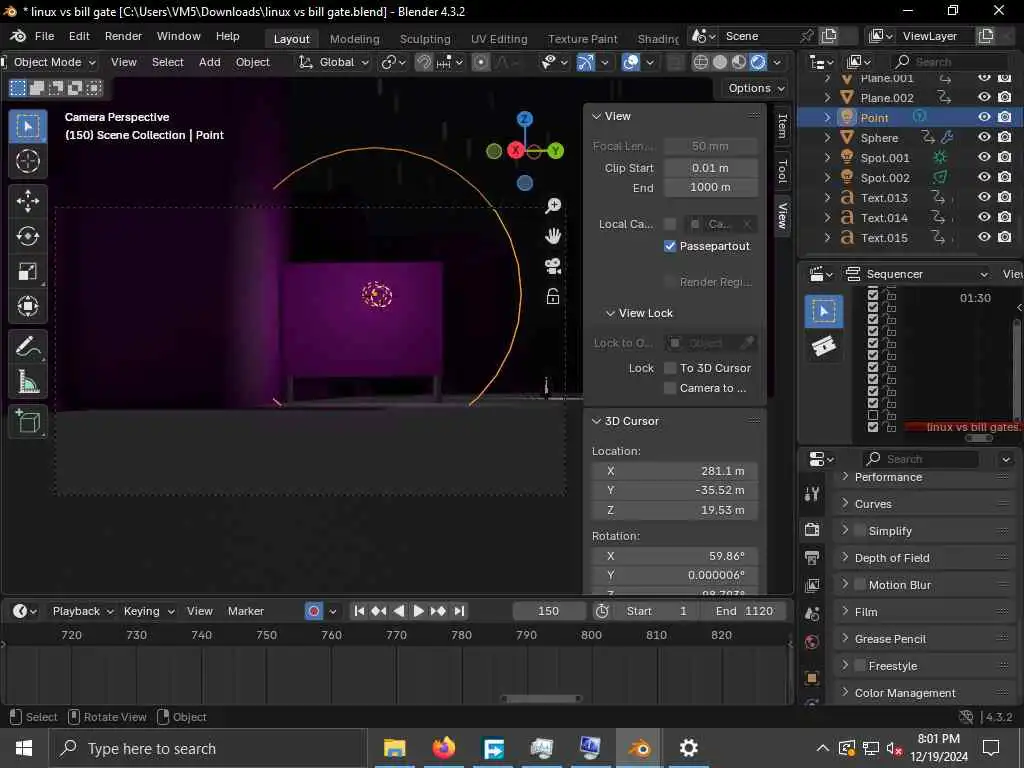Image resolution: width=1024 pixels, height=768 pixels.
Task: Click the 3D Cursor Location X field
Action: click(x=675, y=471)
